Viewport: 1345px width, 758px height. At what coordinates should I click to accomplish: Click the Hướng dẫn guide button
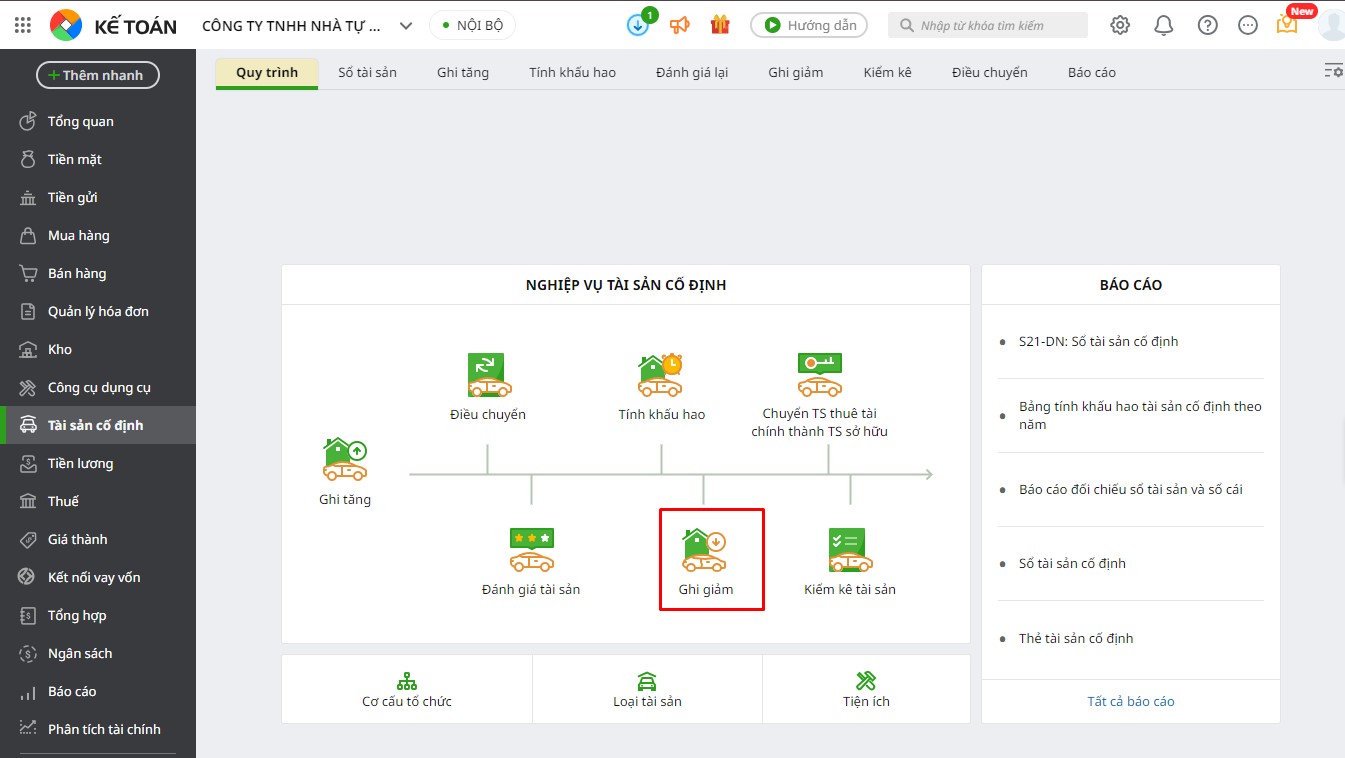pos(809,25)
